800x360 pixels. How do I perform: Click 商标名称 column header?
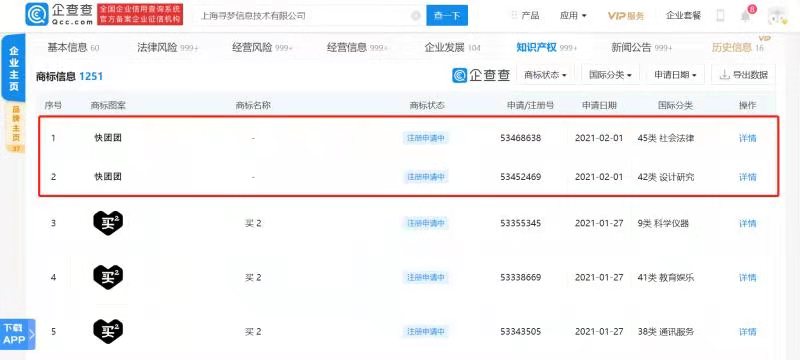pos(253,106)
